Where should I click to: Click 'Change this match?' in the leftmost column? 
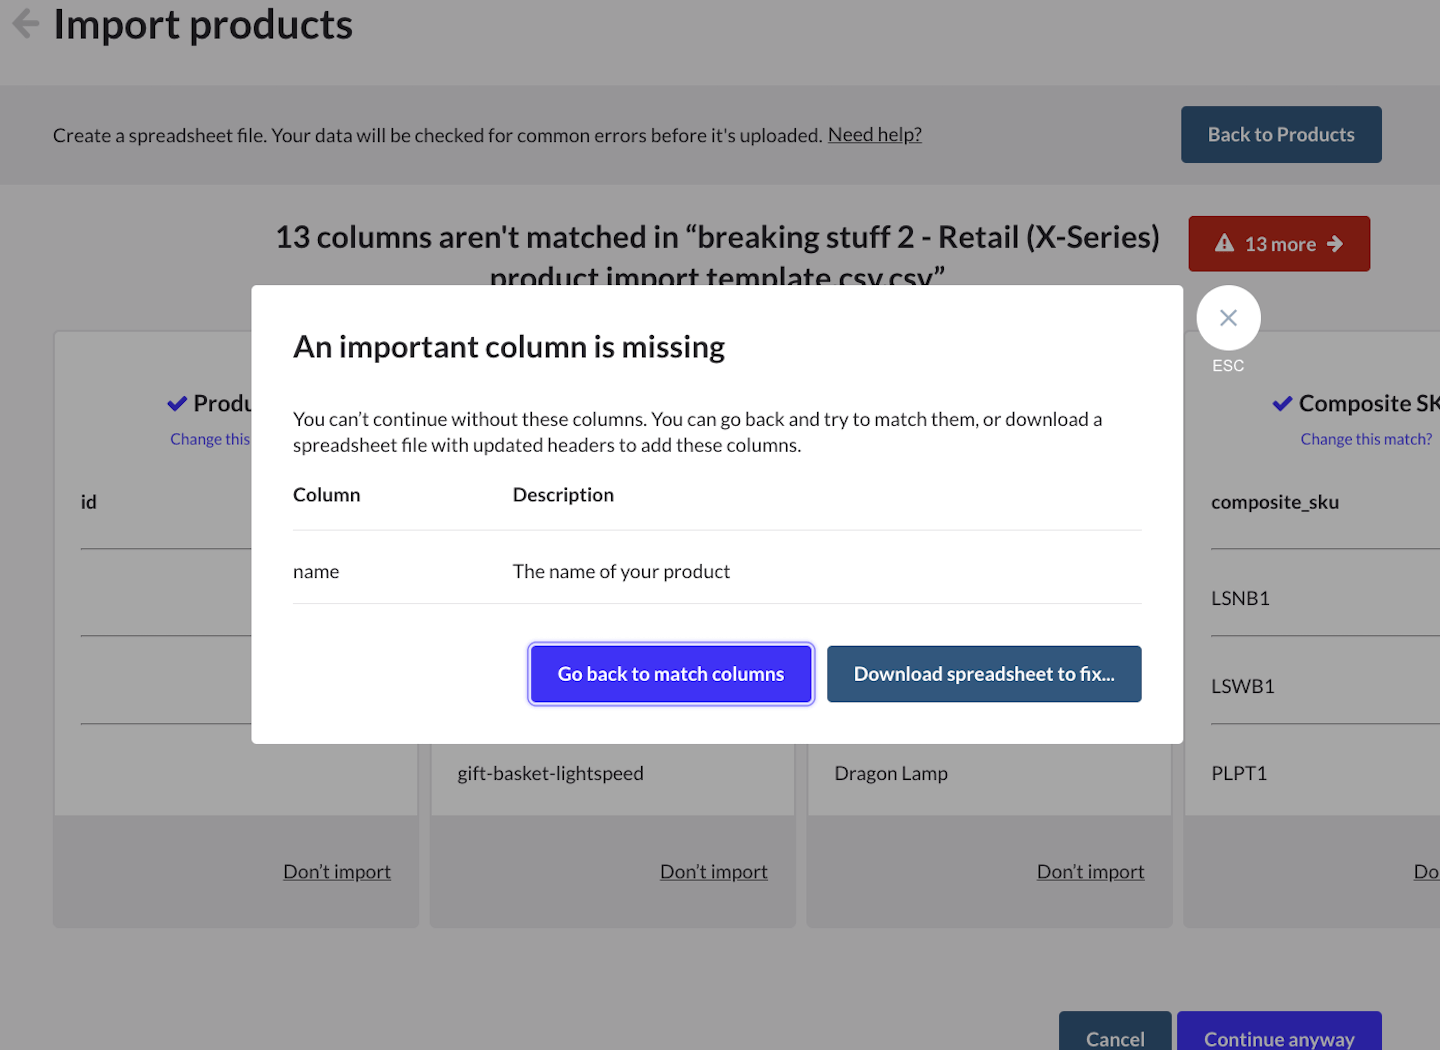click(210, 439)
